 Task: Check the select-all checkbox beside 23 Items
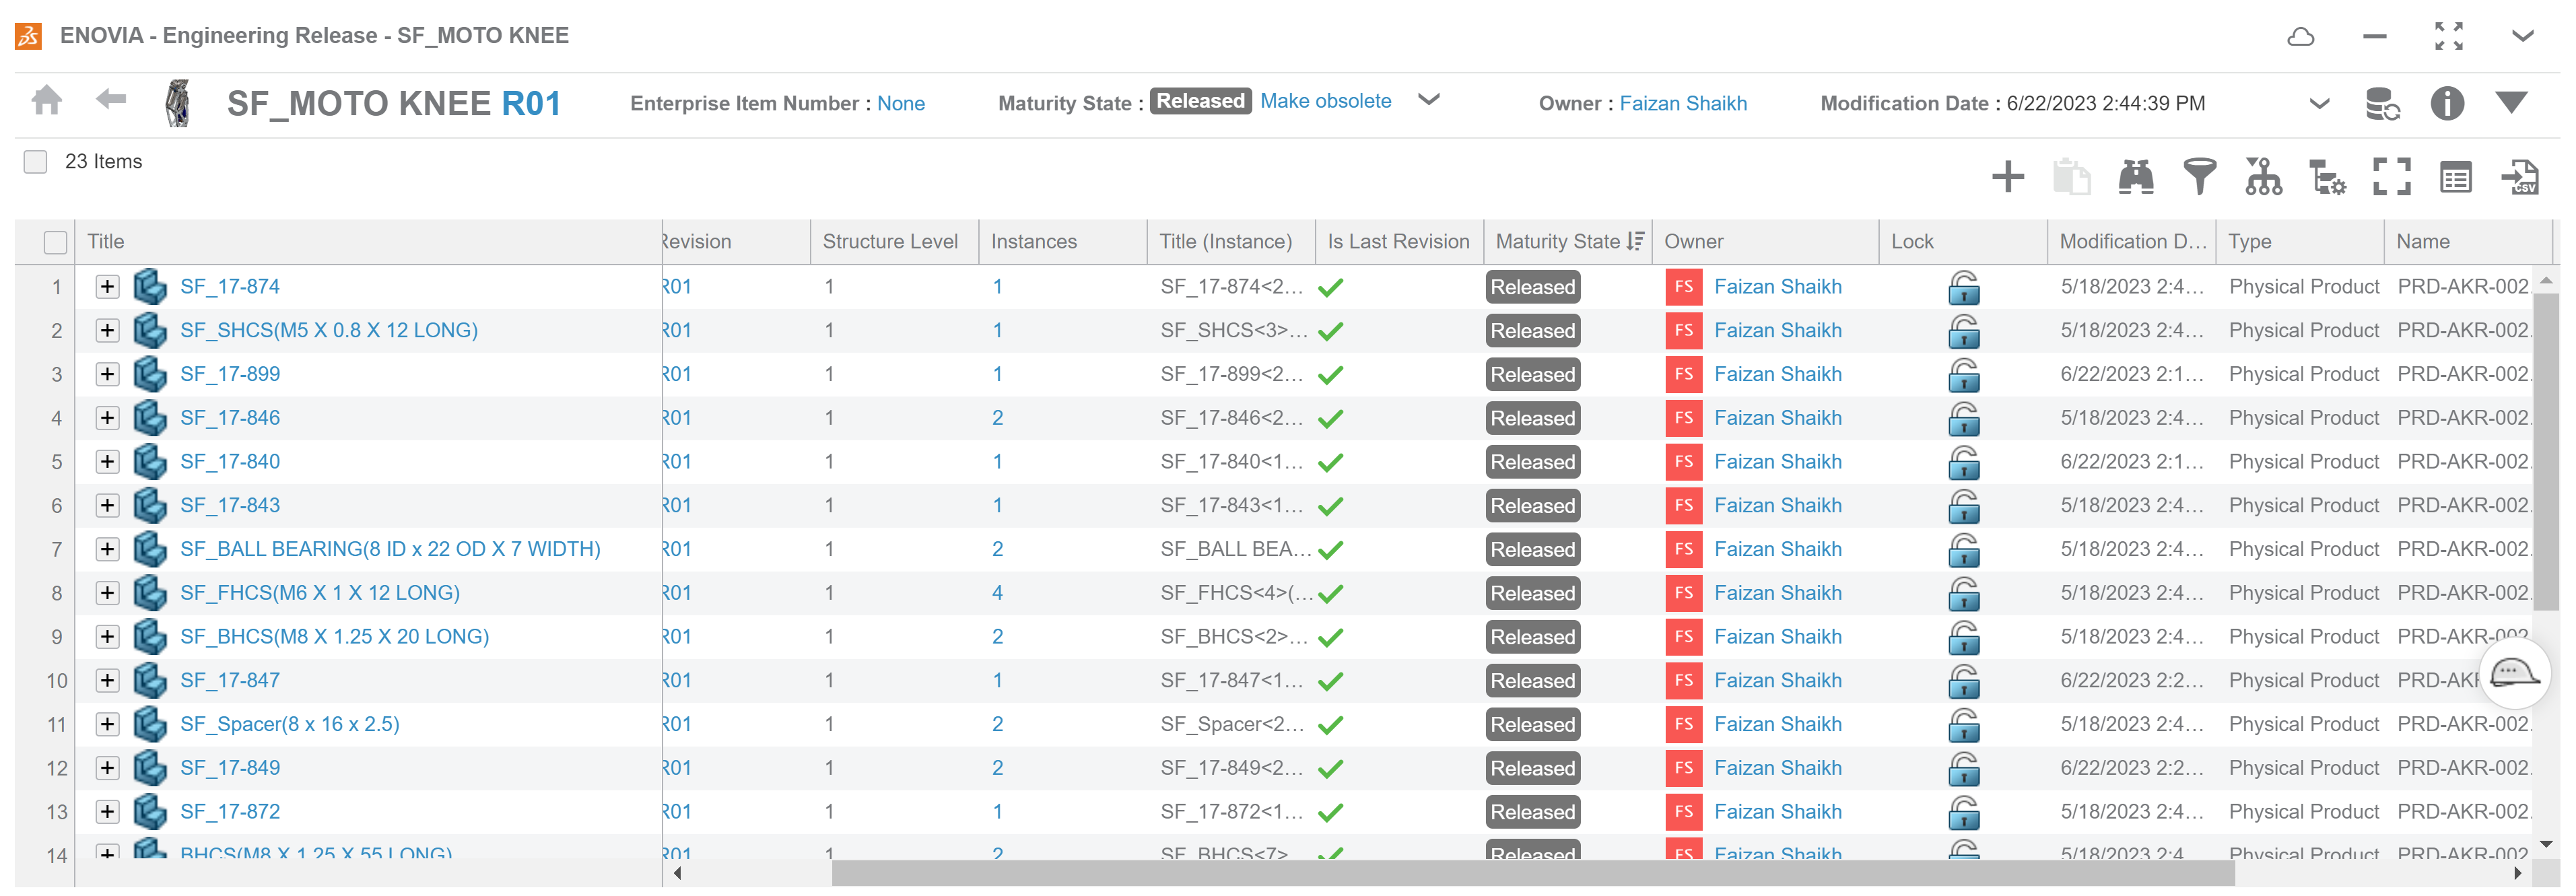(35, 162)
